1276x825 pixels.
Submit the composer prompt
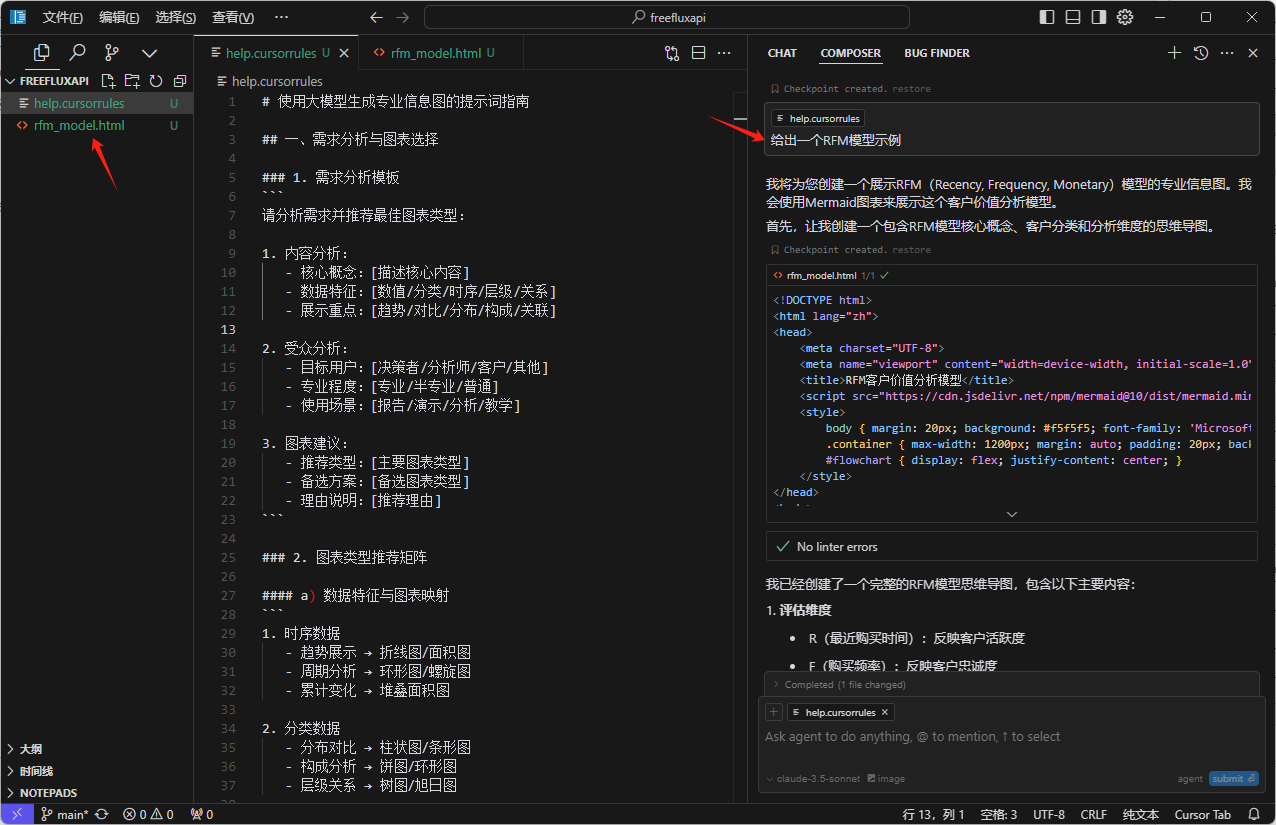(x=1233, y=779)
